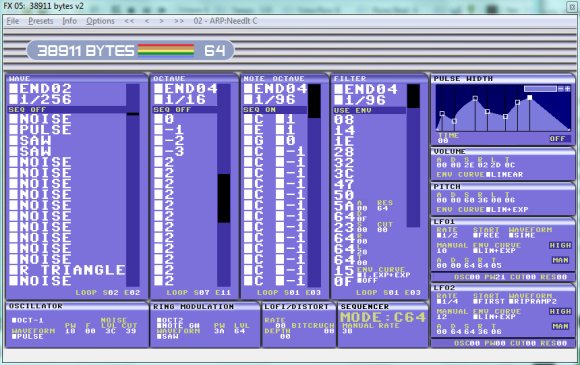Click LOOP end E11 in Octave panel
The width and height of the screenshot is (580, 365).
[x=223, y=293]
